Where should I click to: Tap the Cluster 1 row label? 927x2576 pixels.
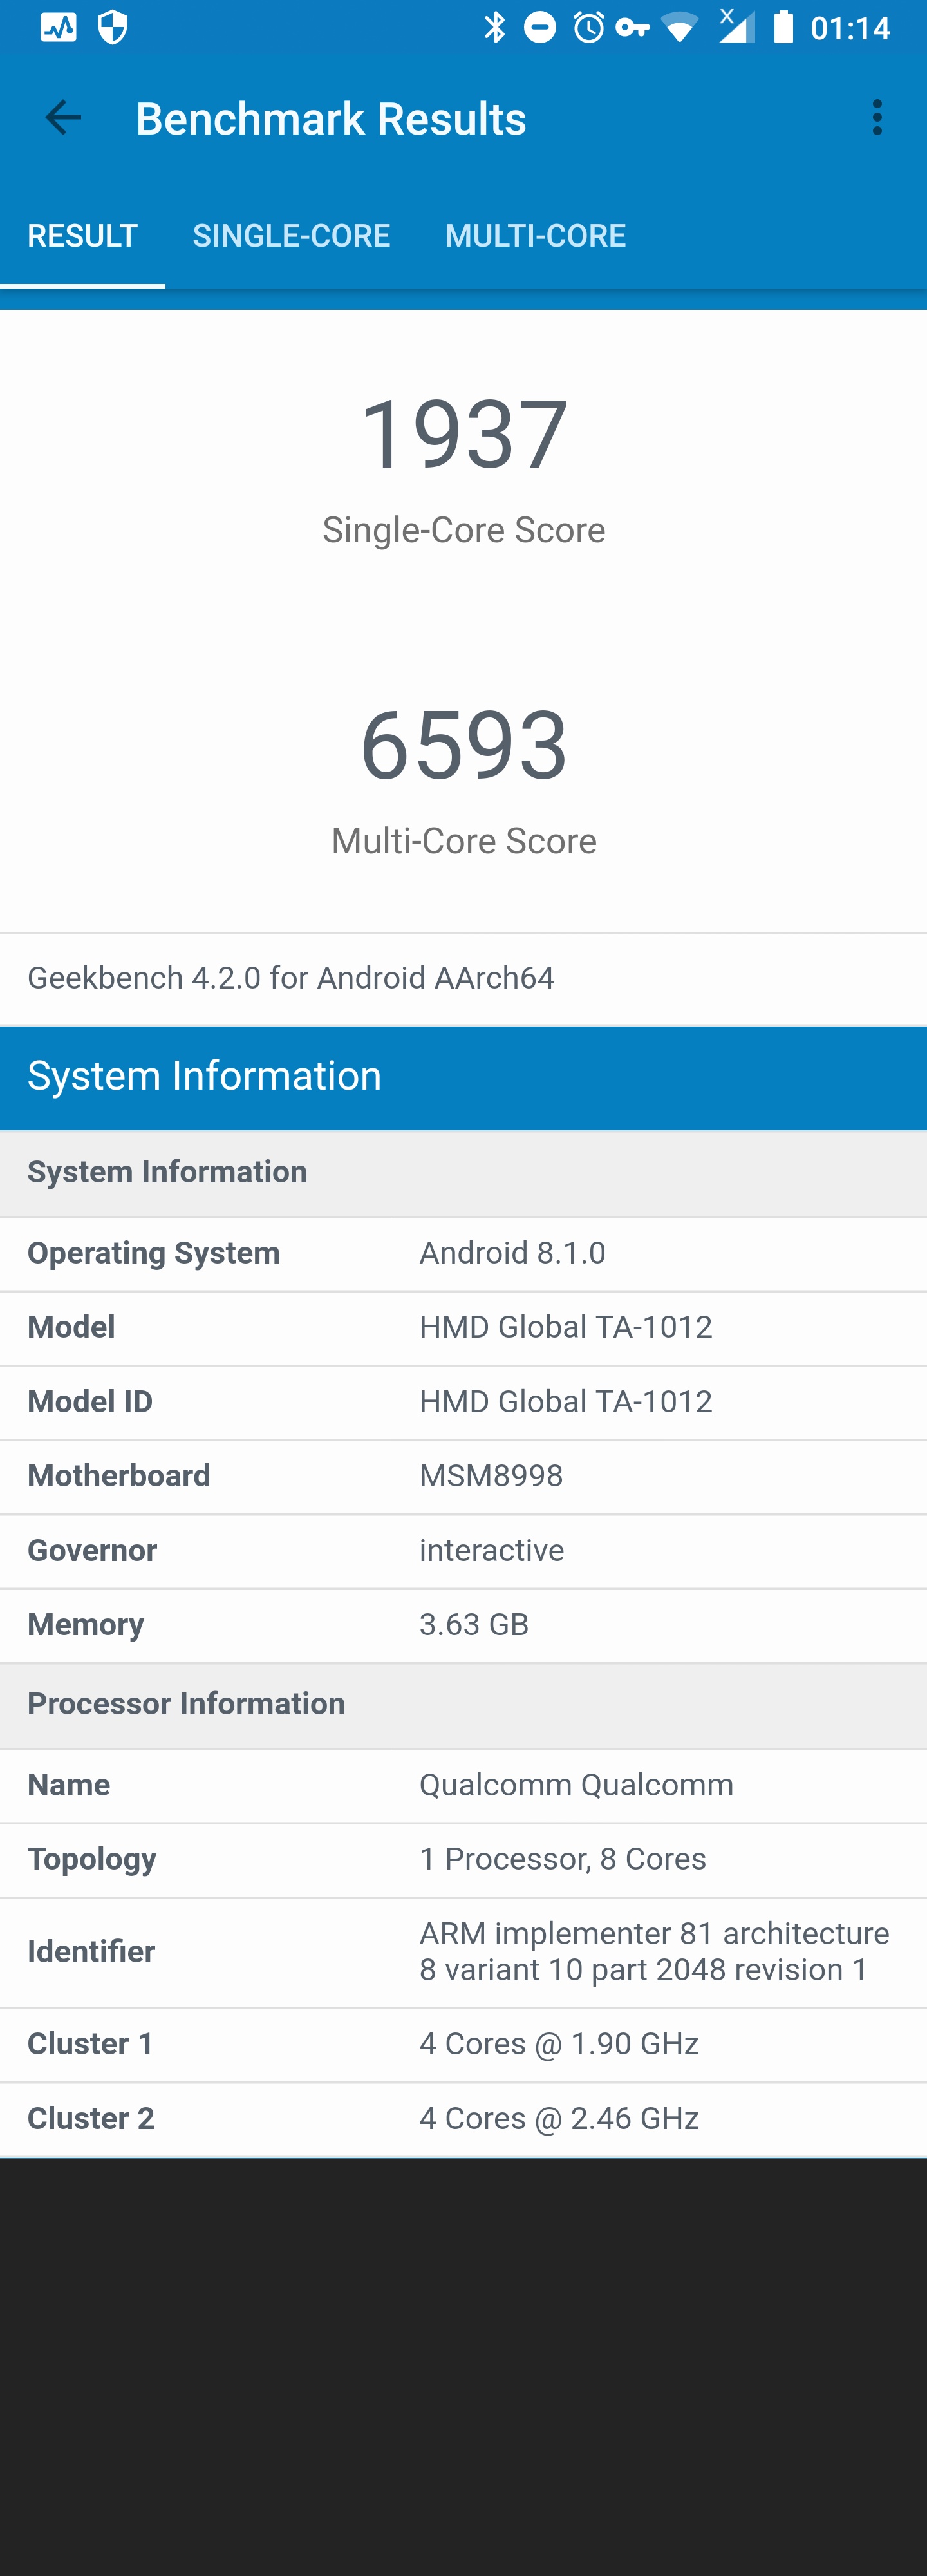(90, 2044)
